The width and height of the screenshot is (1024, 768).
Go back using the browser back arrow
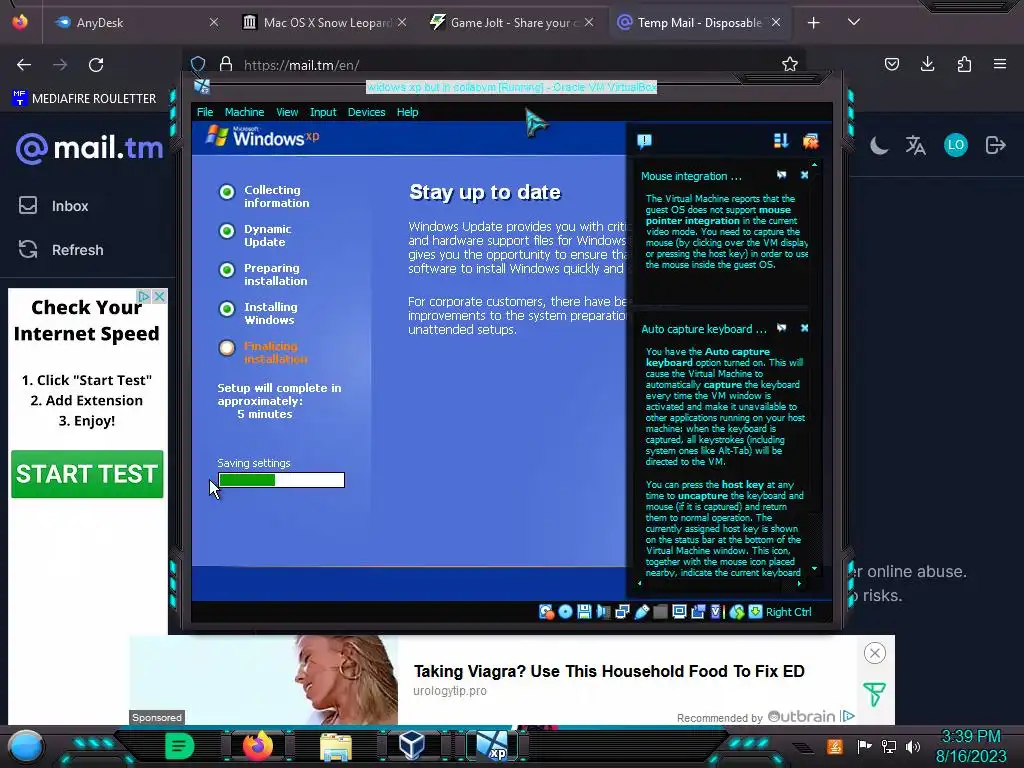[24, 65]
